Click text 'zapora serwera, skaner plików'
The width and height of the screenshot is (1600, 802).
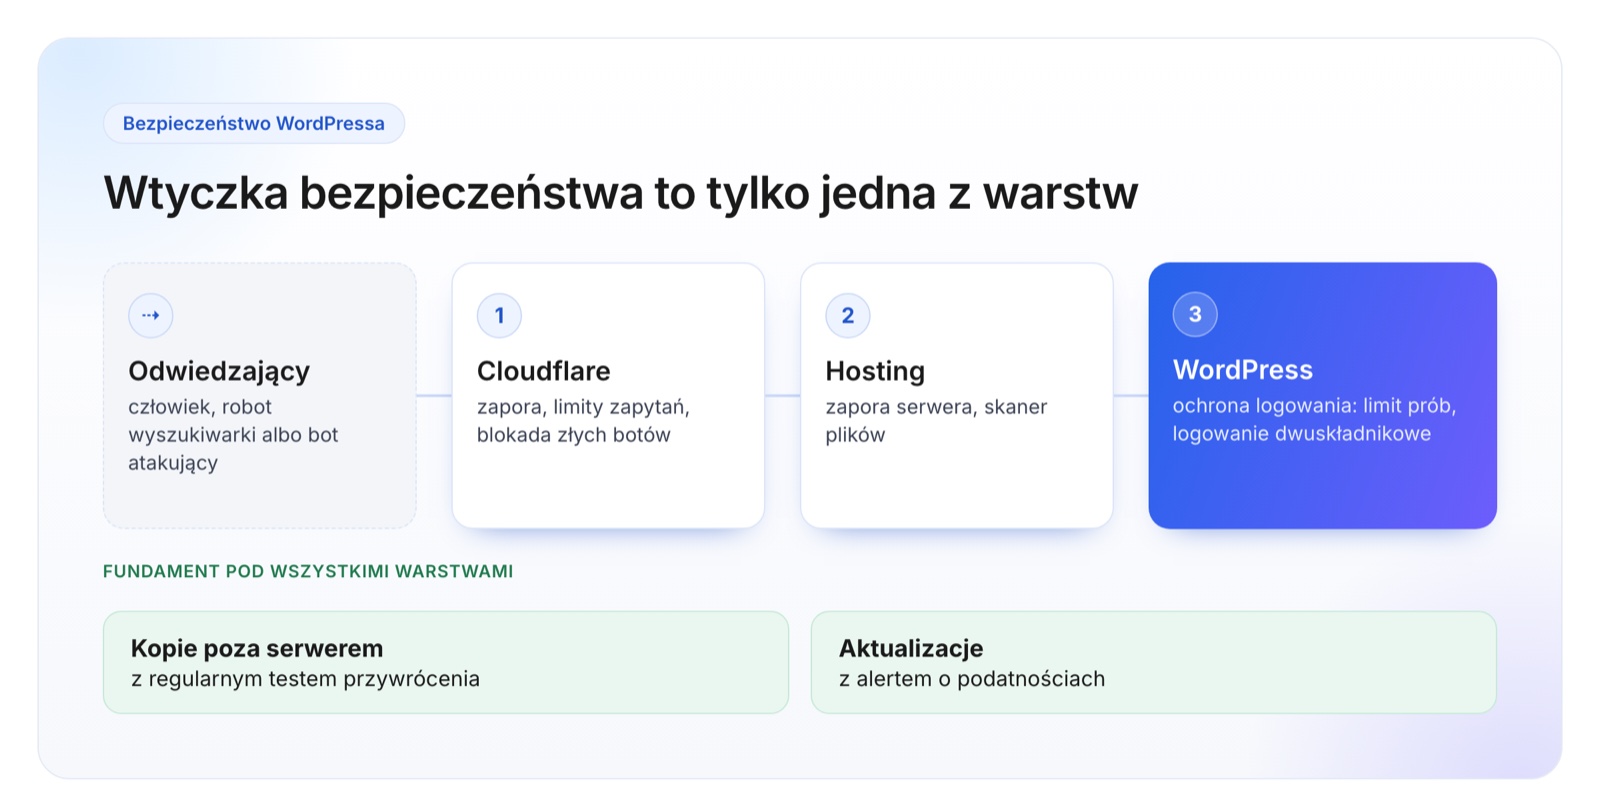tap(936, 421)
